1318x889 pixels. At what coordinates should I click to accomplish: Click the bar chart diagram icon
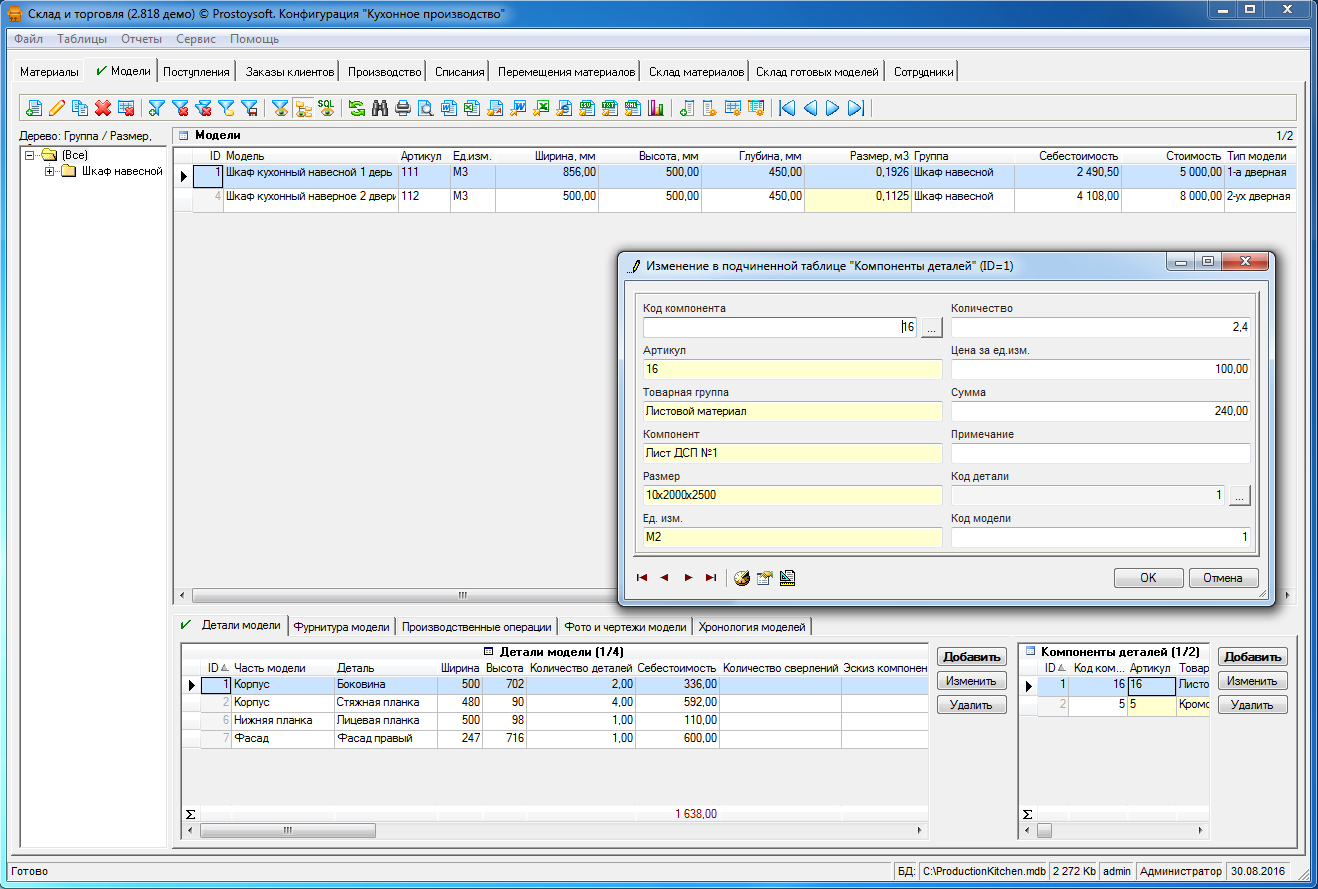(x=656, y=108)
